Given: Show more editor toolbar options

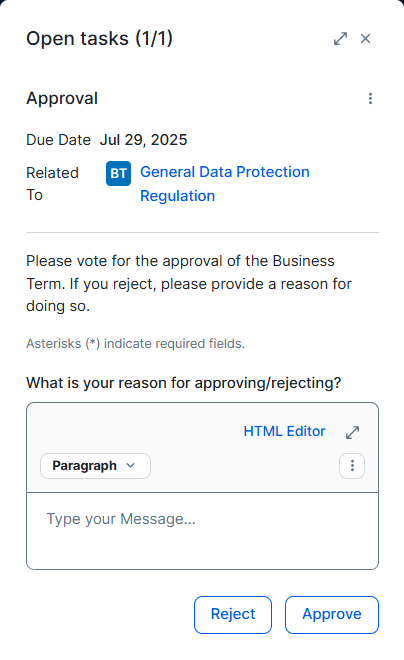Looking at the screenshot, I should point(352,466).
